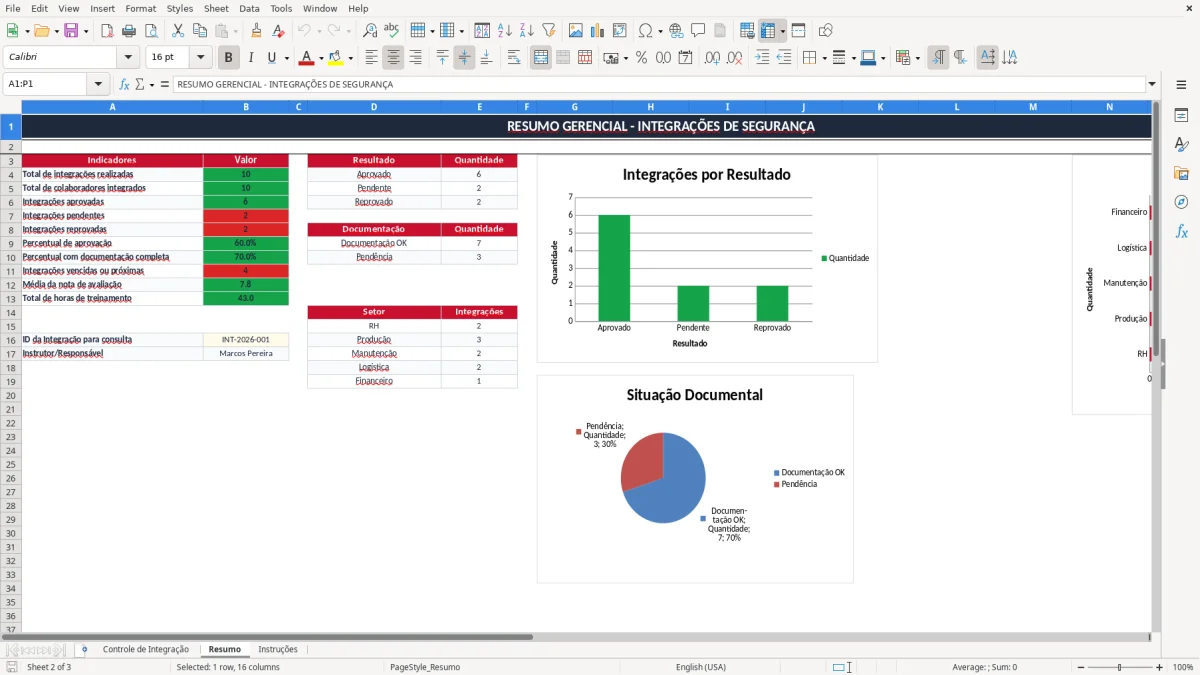Select row header 9
The height and width of the screenshot is (675, 1200).
pyautogui.click(x=11, y=243)
